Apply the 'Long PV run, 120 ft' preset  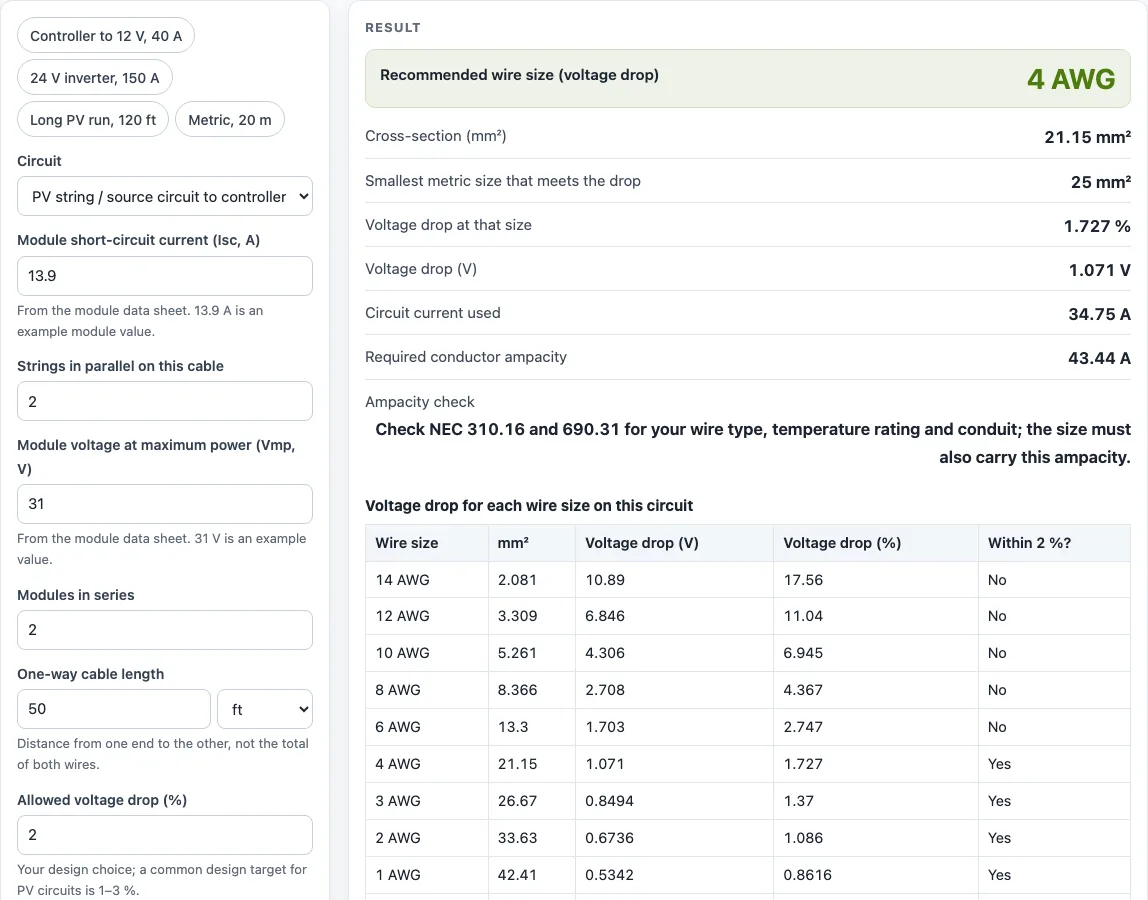click(93, 119)
